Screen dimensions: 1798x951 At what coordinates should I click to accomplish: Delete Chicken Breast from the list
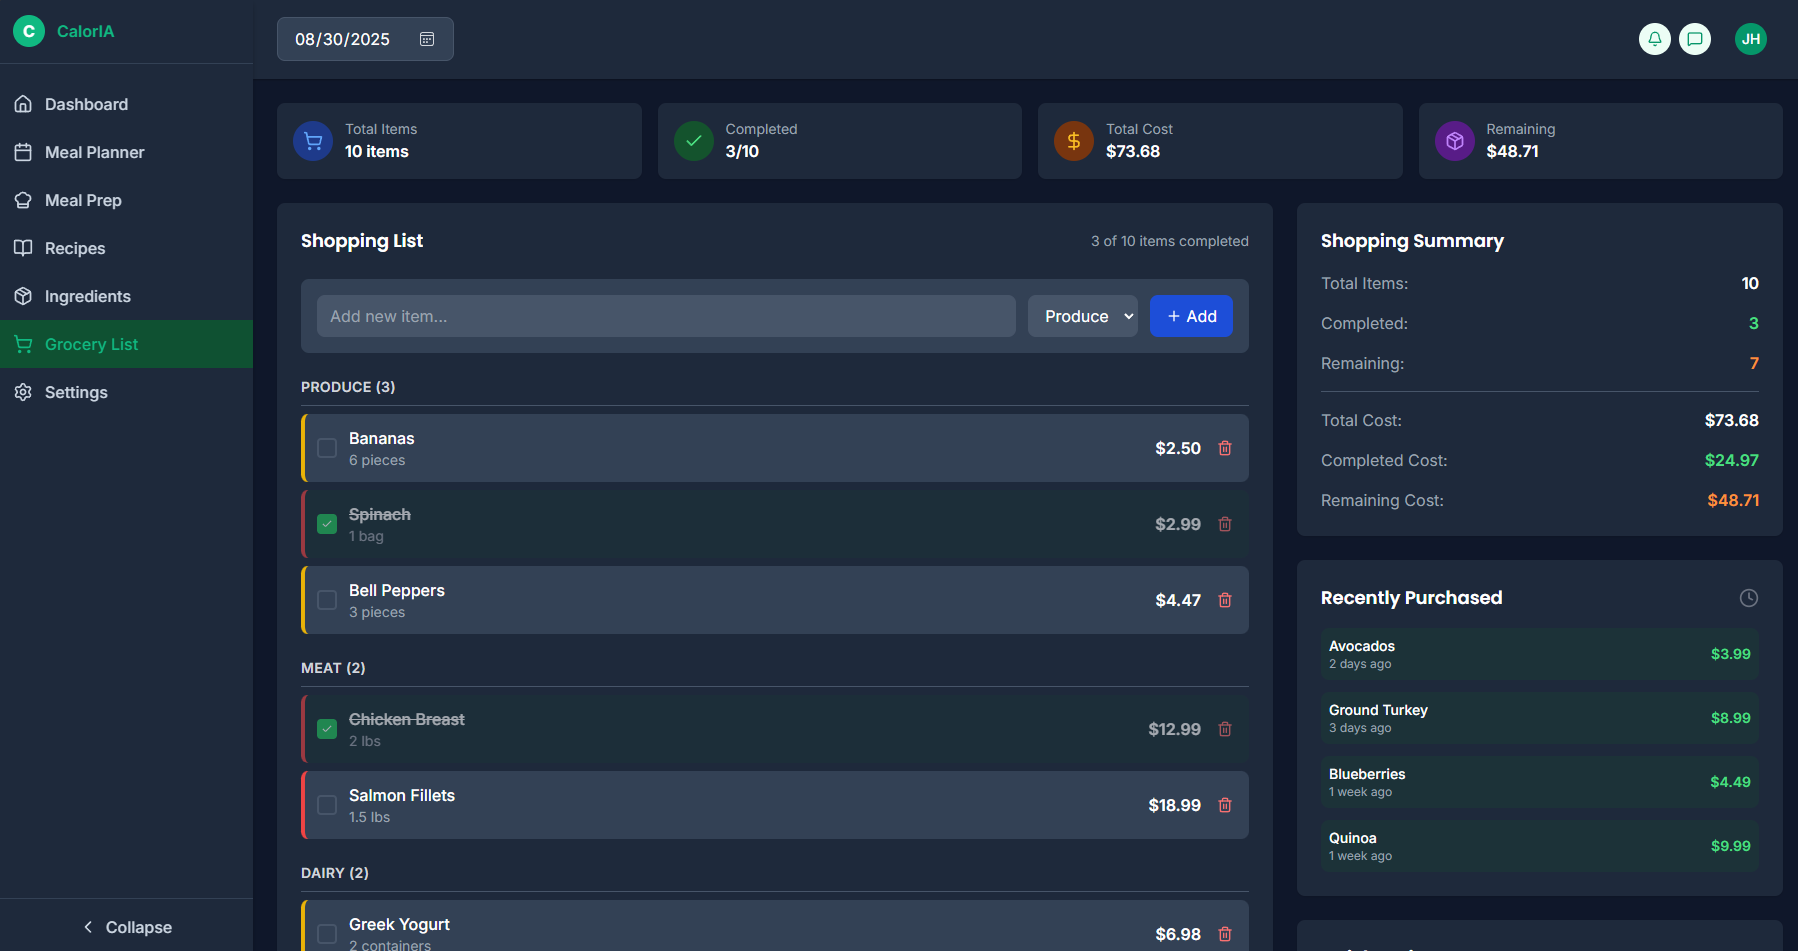tap(1225, 729)
